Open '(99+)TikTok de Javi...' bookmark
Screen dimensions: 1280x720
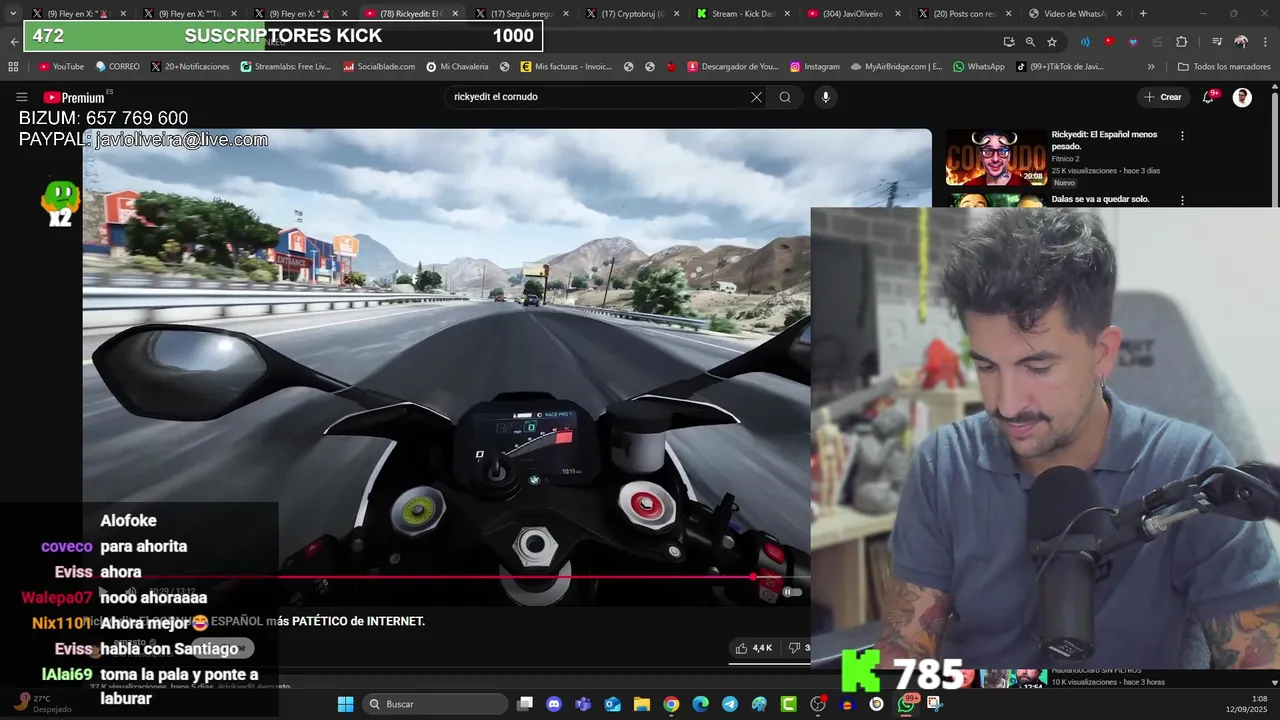point(1059,67)
